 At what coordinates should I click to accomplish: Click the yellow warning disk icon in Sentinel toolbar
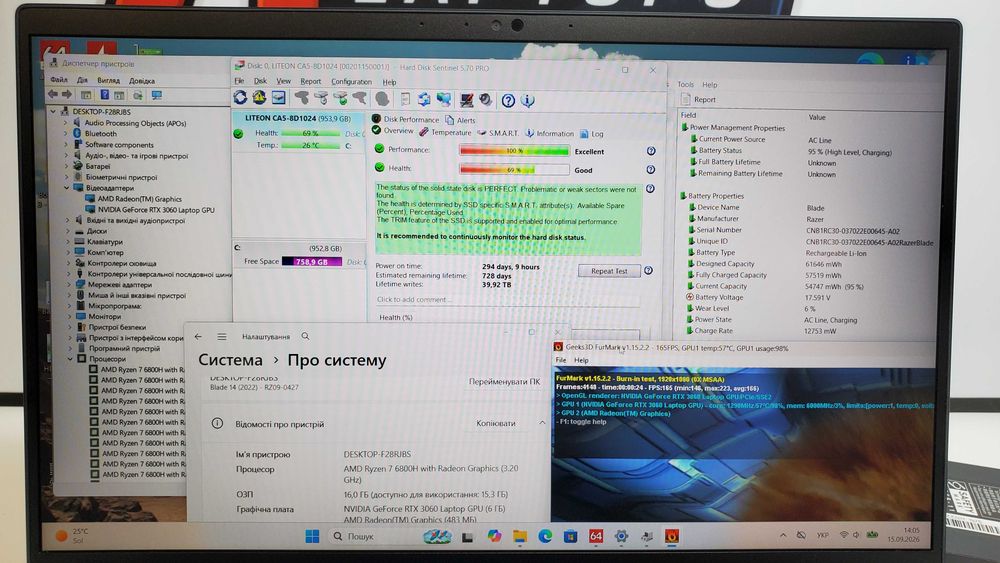pyautogui.click(x=259, y=98)
